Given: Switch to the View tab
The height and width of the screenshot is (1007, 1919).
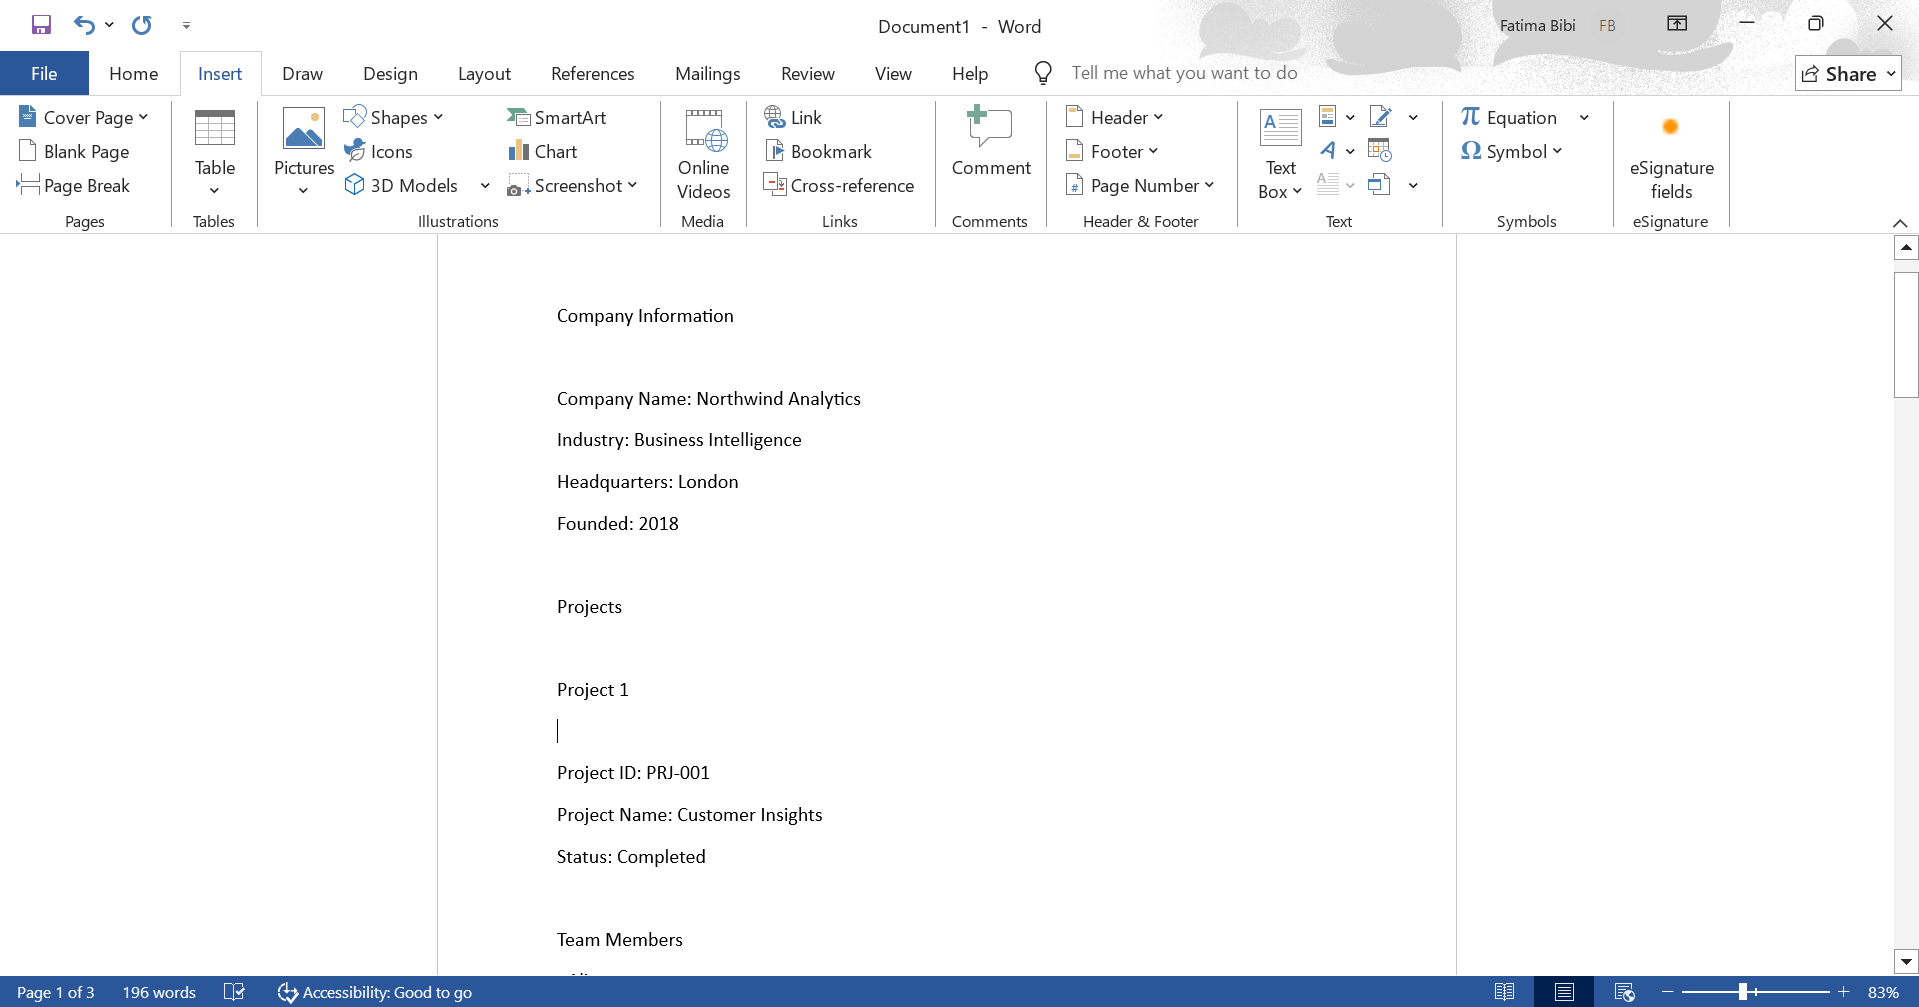Looking at the screenshot, I should click(893, 73).
